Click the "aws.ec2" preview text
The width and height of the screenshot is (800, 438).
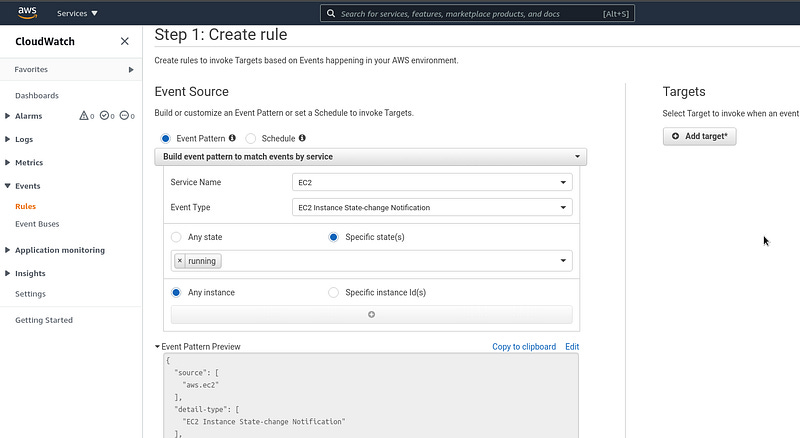coord(201,385)
